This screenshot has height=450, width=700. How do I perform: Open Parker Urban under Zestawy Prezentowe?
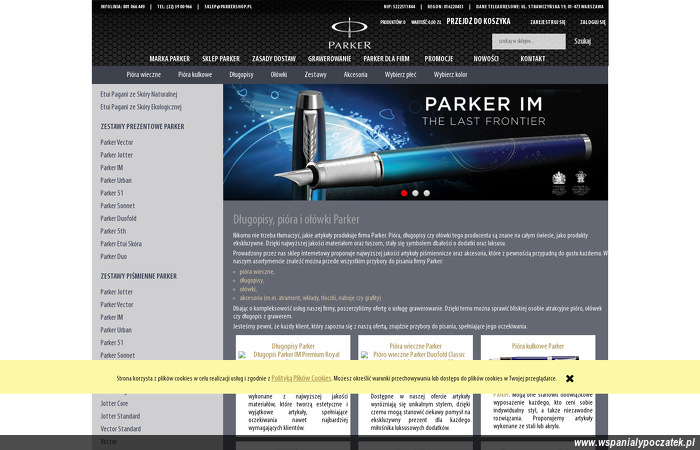116,180
